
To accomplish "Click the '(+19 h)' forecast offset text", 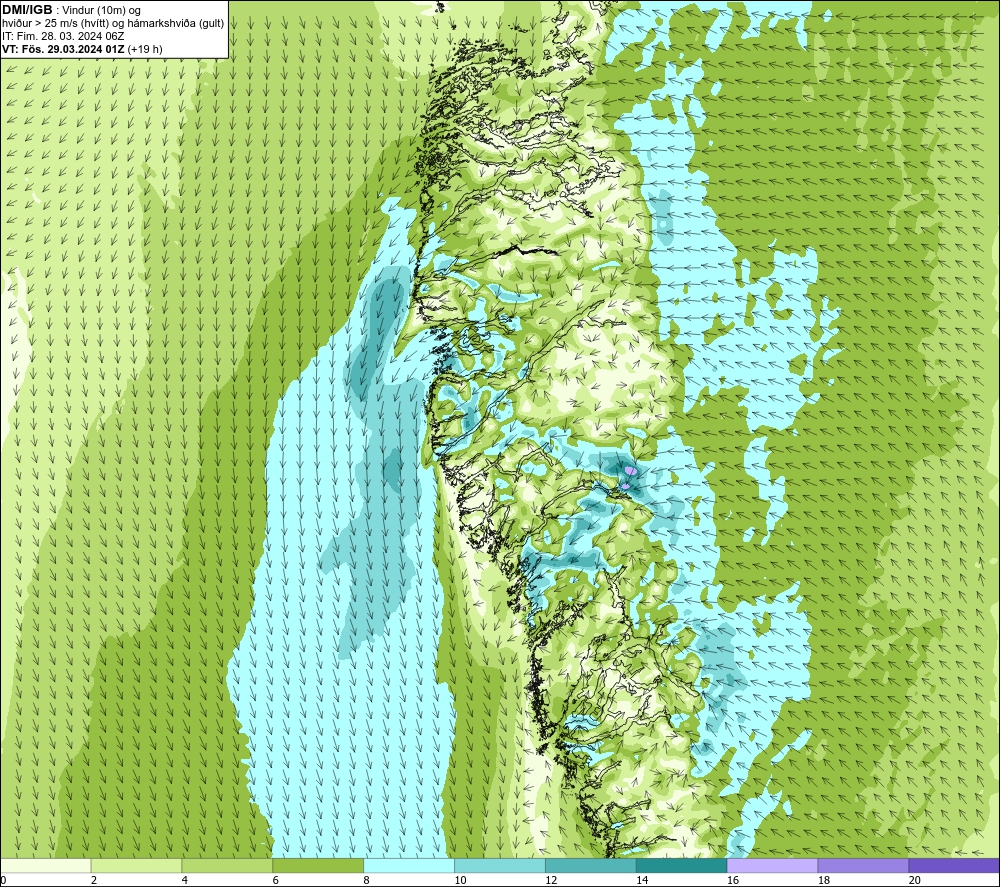I will pos(145,49).
